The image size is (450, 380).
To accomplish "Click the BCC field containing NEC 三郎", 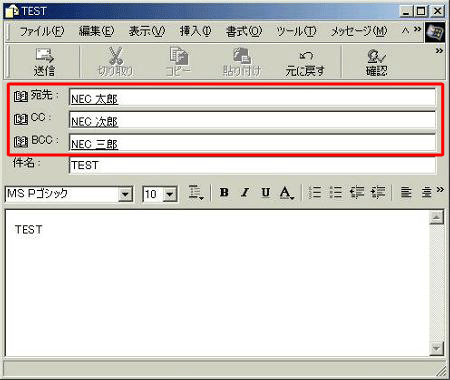I will coord(252,143).
